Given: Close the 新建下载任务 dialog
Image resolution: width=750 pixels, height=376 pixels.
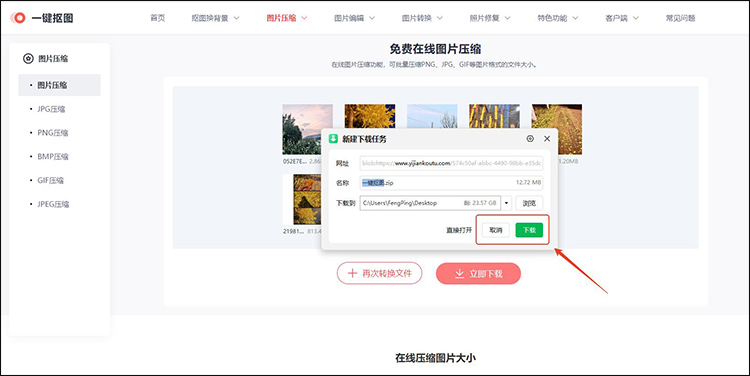Looking at the screenshot, I should point(547,139).
